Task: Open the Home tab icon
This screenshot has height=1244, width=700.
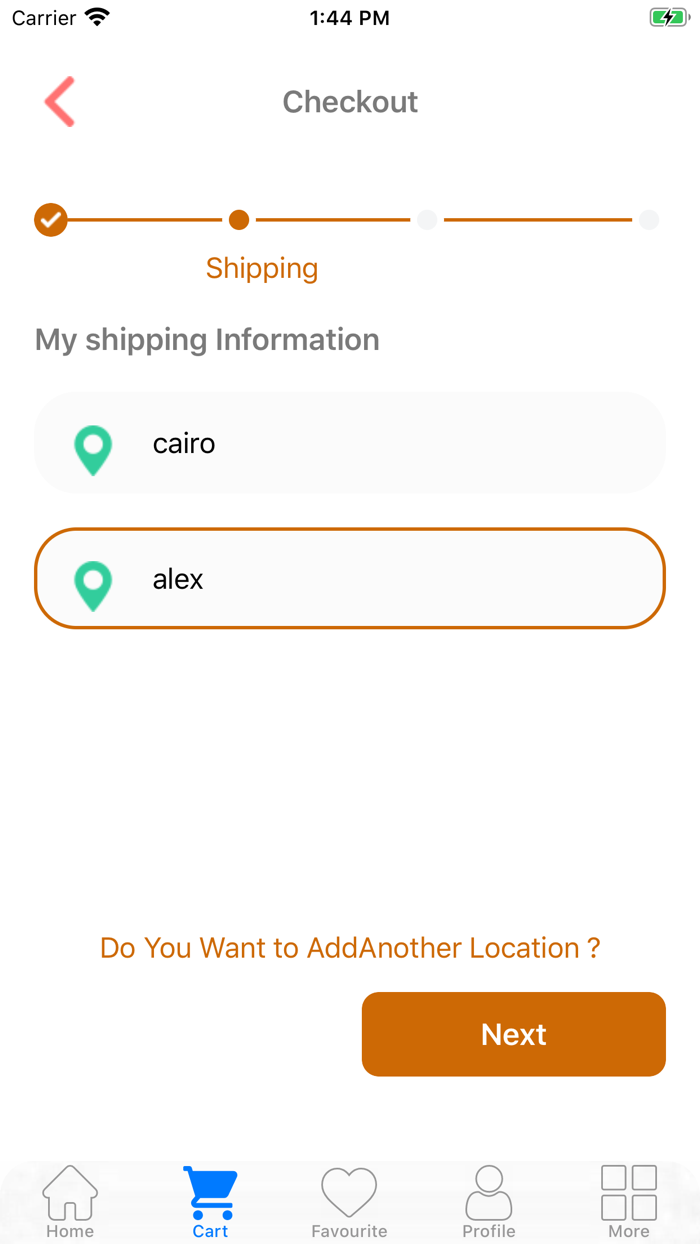Action: [69, 1191]
